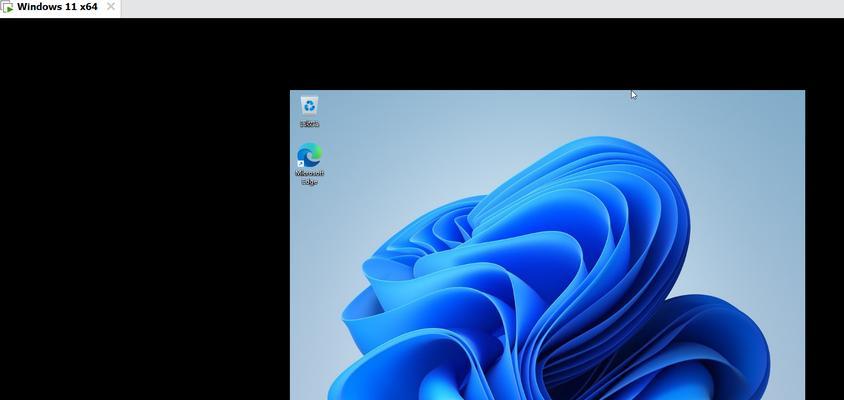Close the Windows 11 x64 tab

[x=111, y=7]
